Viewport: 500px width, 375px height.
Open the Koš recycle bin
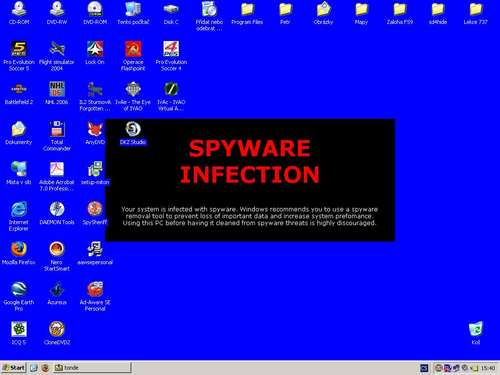click(476, 329)
